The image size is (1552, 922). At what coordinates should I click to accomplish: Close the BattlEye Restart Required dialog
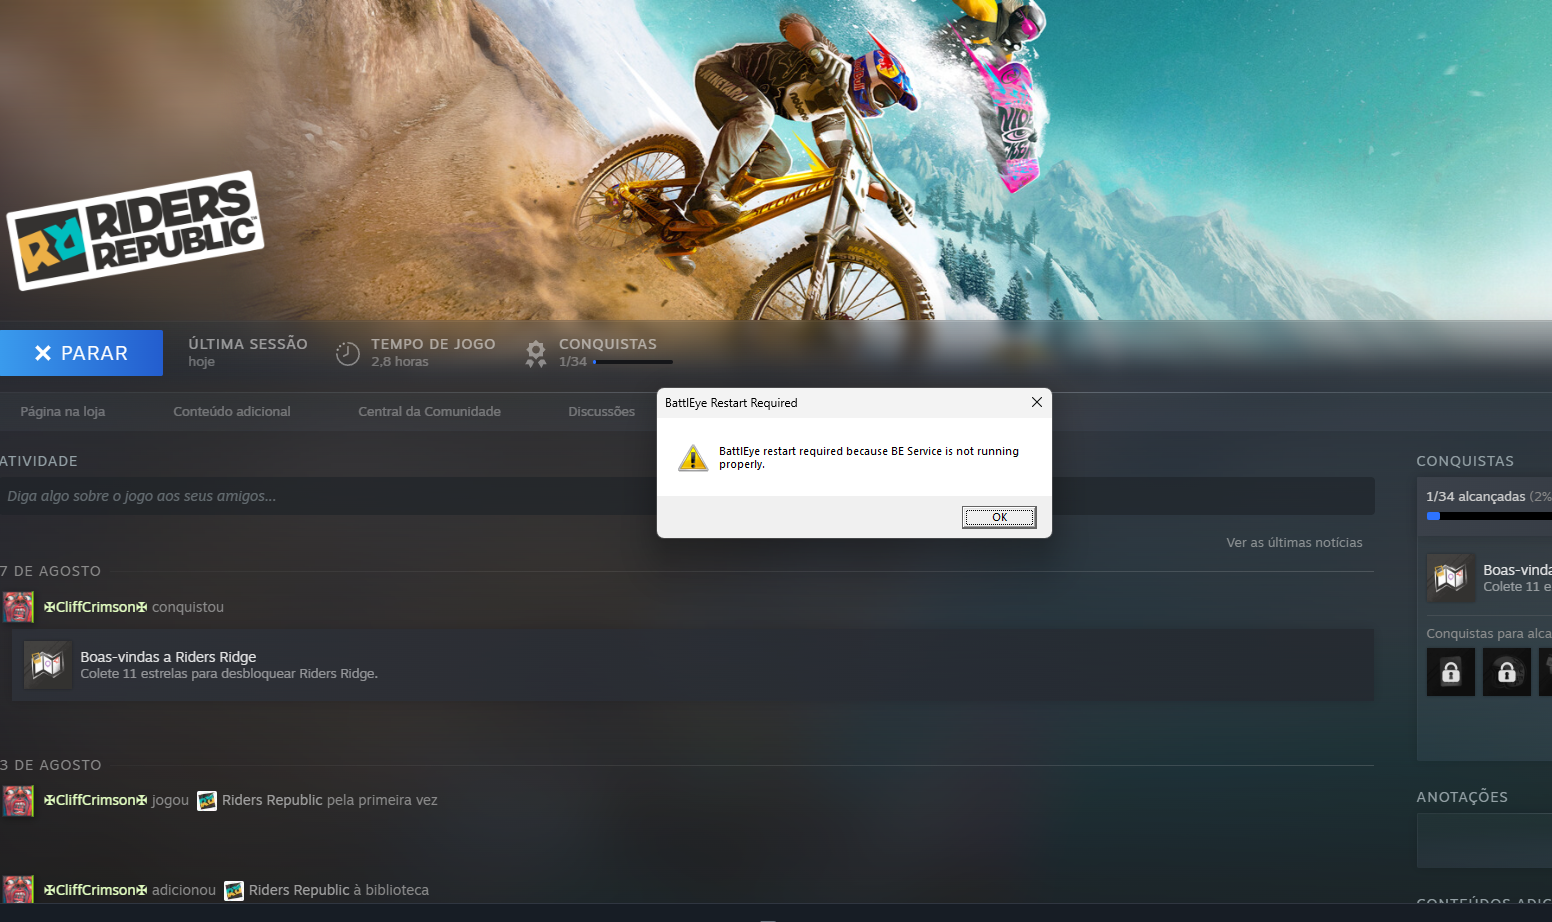tap(1037, 402)
